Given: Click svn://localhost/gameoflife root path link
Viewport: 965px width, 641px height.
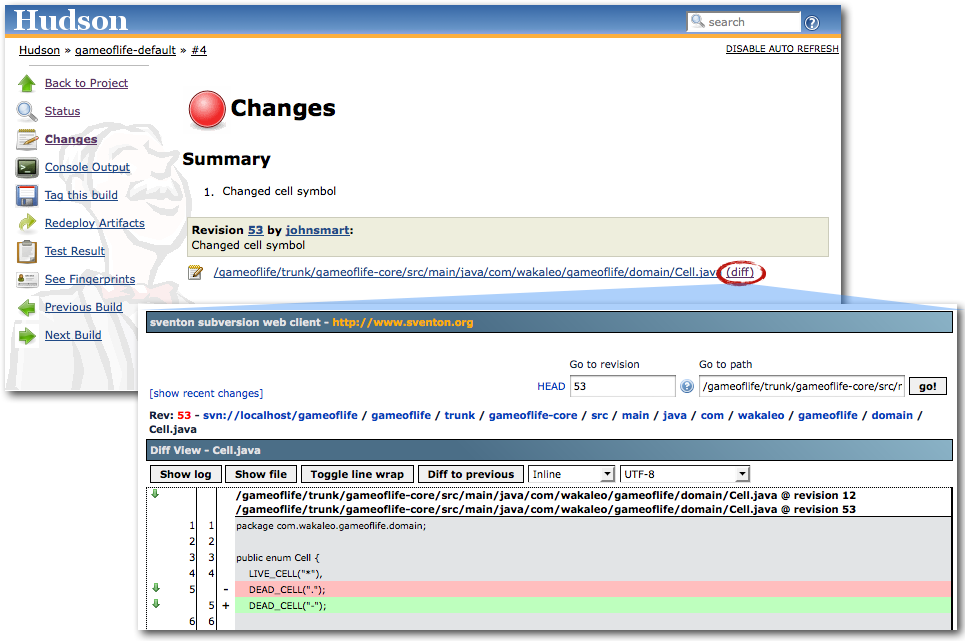Looking at the screenshot, I should click(280, 415).
